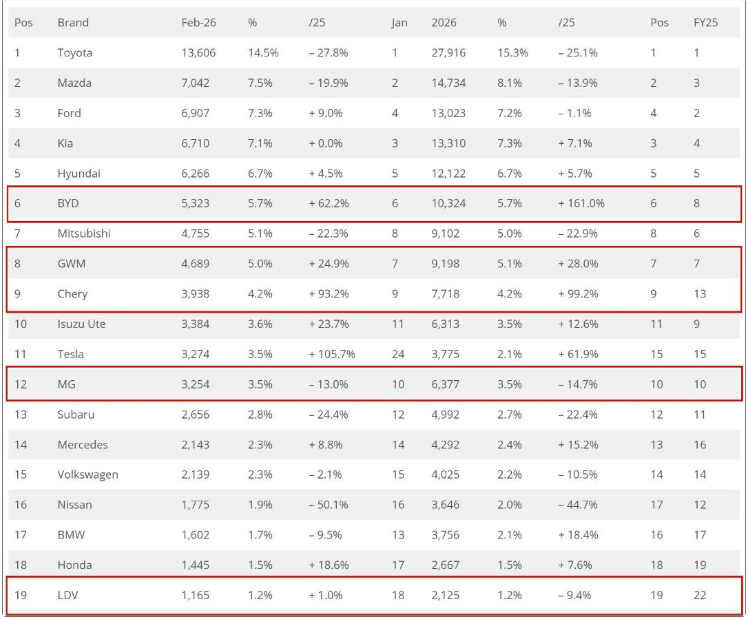This screenshot has height=619, width=749.
Task: Select the BYD row brand cell
Action: coord(71,203)
